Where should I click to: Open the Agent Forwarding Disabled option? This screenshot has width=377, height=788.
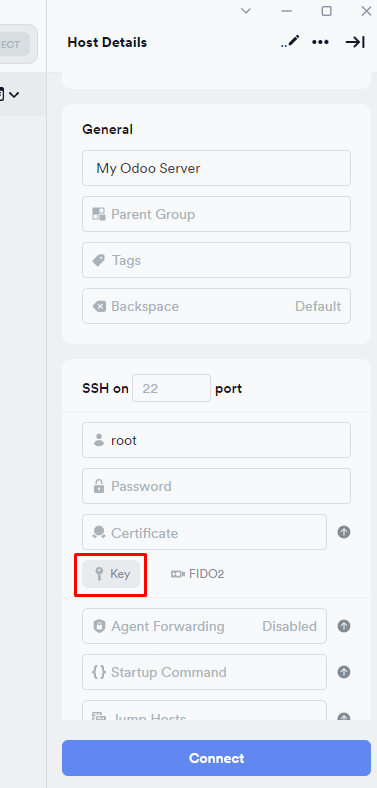[x=205, y=626]
